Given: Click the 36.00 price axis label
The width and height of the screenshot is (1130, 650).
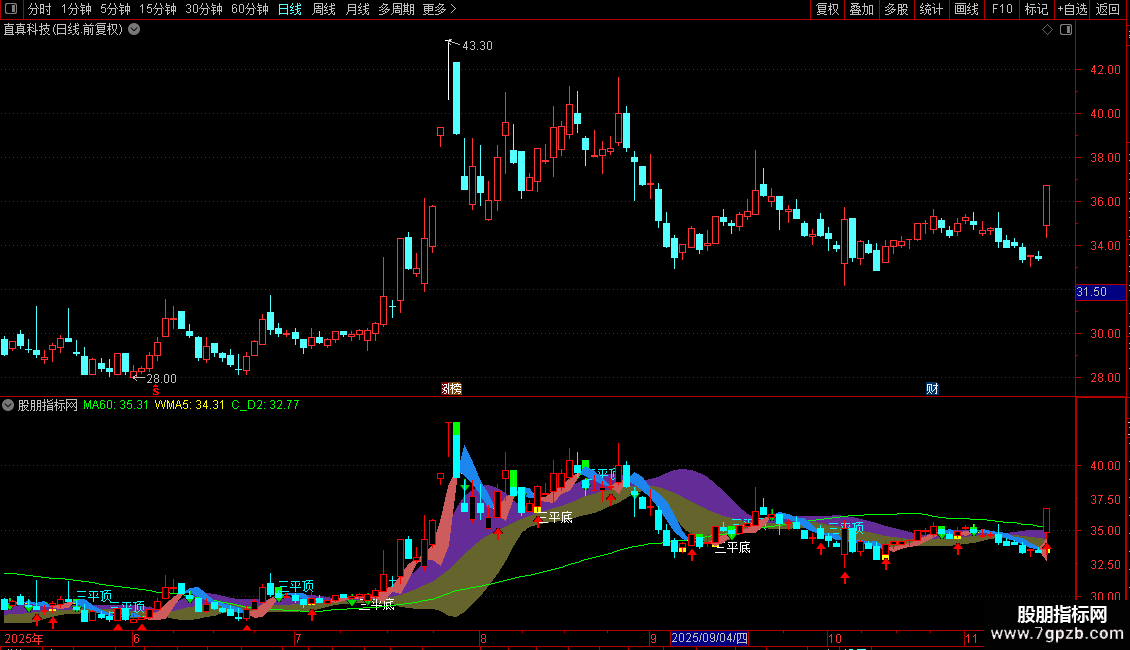Looking at the screenshot, I should [x=1105, y=202].
